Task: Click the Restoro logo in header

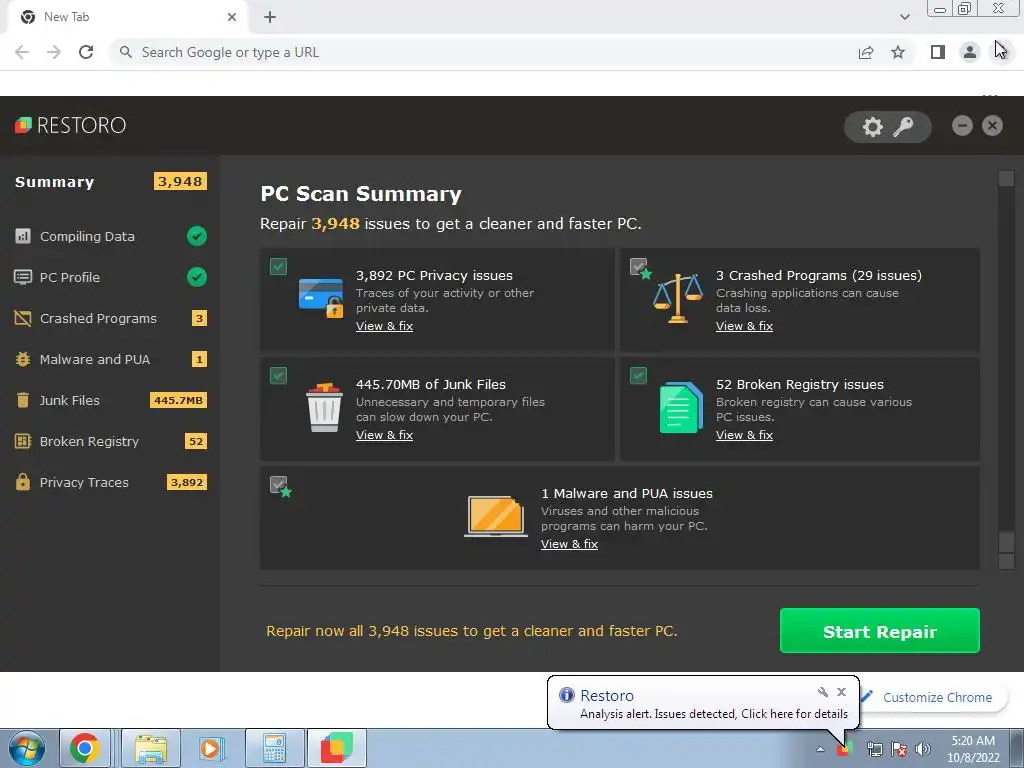Action: click(71, 125)
